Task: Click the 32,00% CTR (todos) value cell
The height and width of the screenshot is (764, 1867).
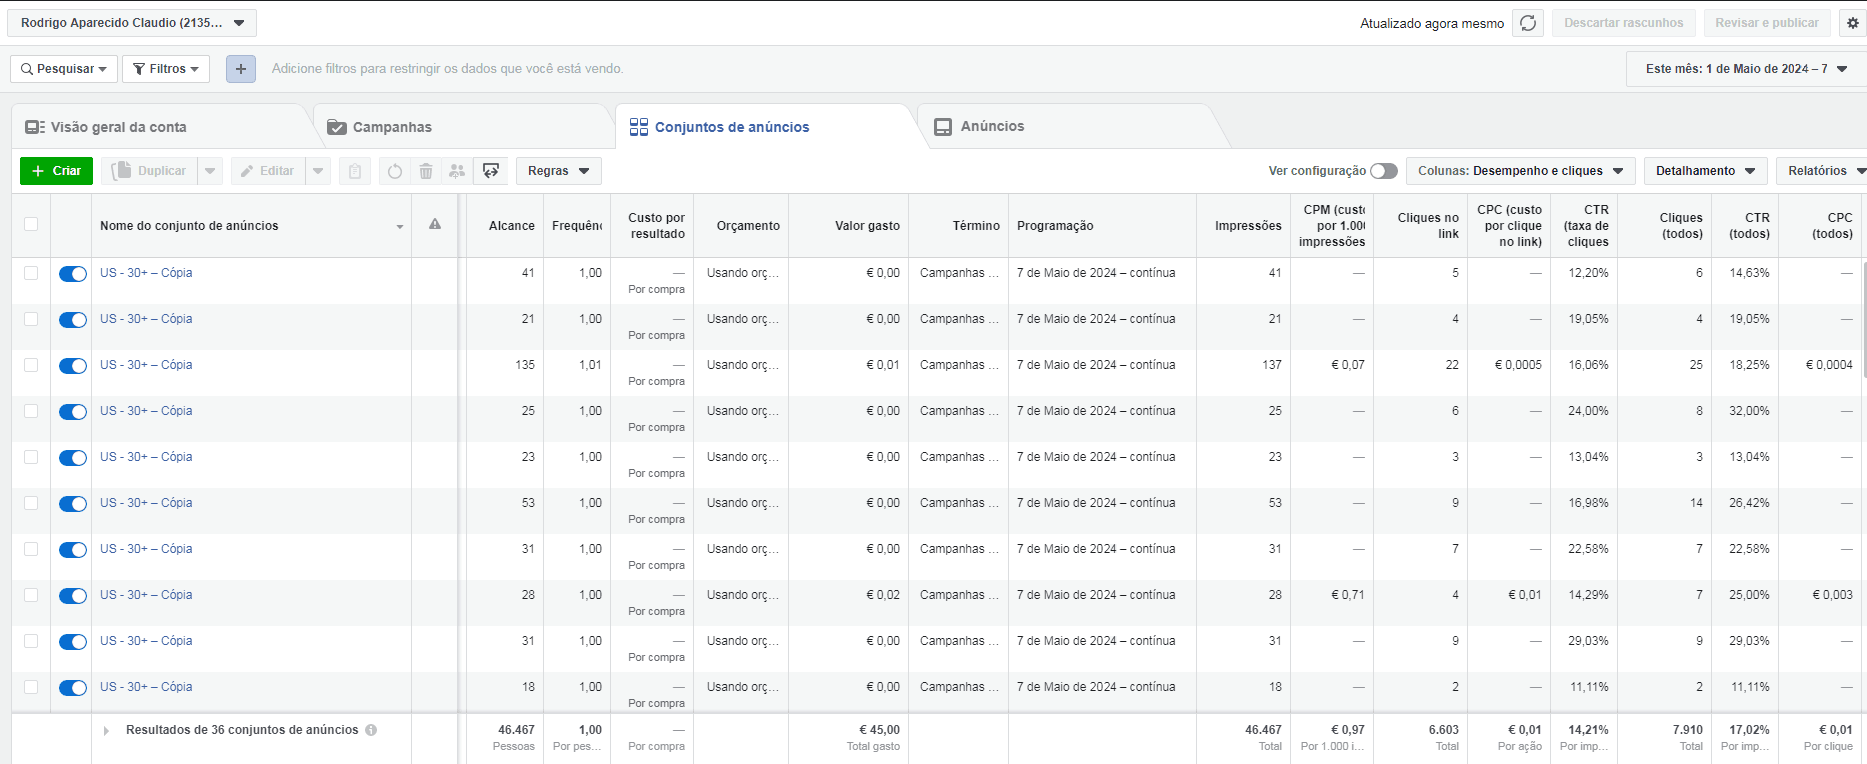Action: pos(1749,411)
